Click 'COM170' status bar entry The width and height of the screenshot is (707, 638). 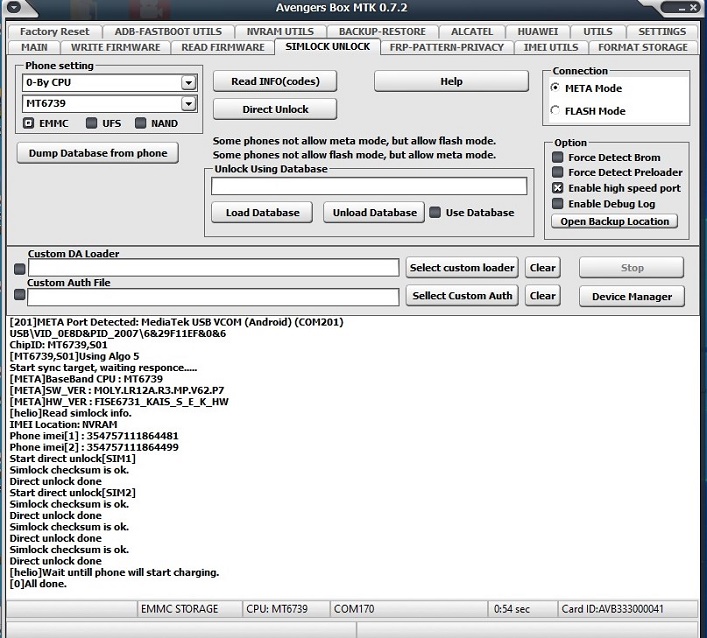[x=354, y=609]
